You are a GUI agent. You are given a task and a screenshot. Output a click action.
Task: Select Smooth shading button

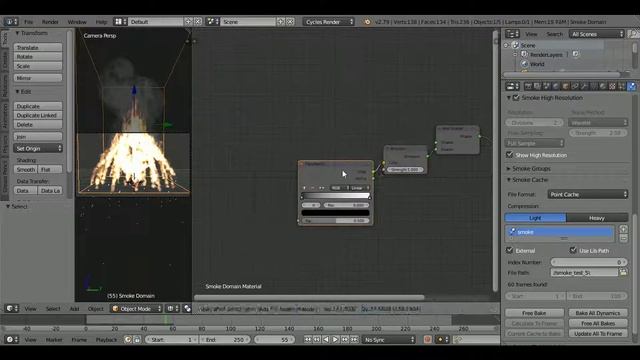coord(26,169)
